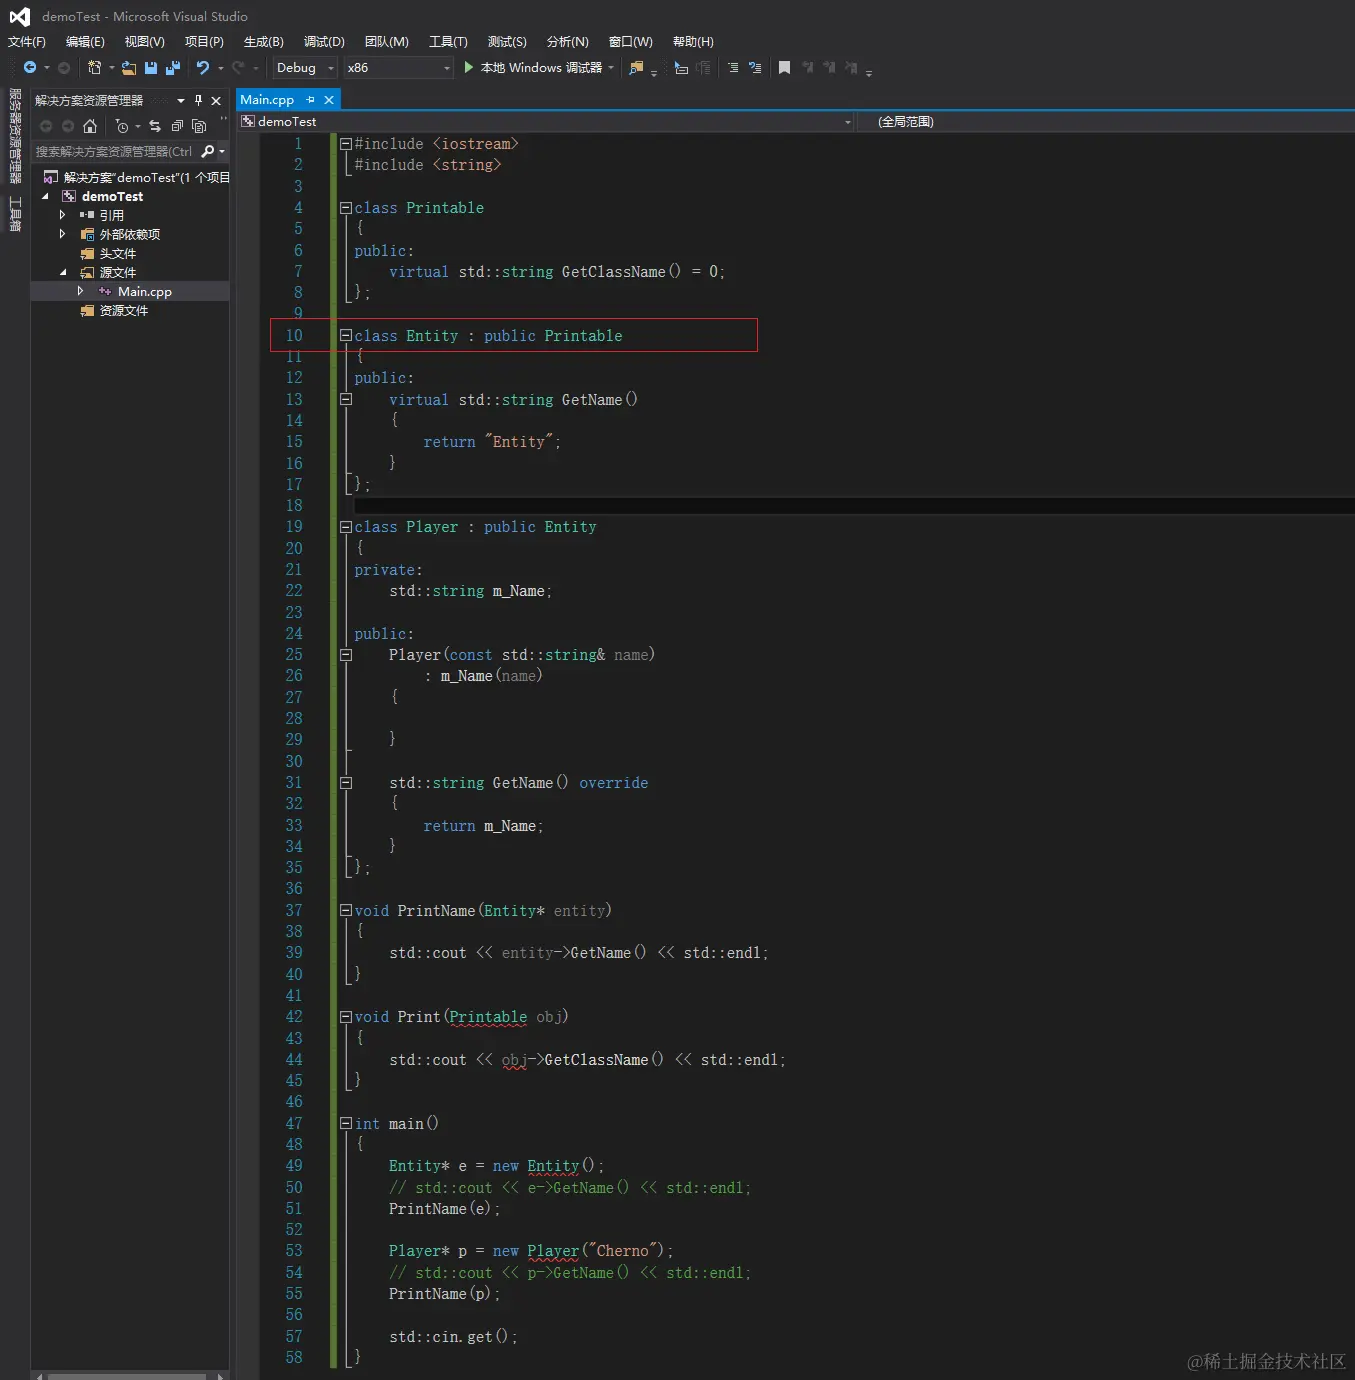Toggle bookmark with the bookmark icon
Screen dimensions: 1355x1380
[784, 68]
